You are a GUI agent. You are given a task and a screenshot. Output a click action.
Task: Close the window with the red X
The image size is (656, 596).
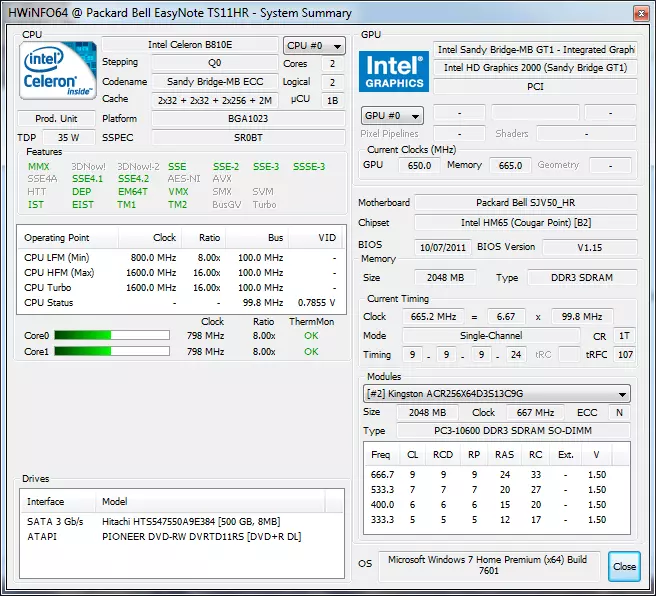[x=641, y=13]
